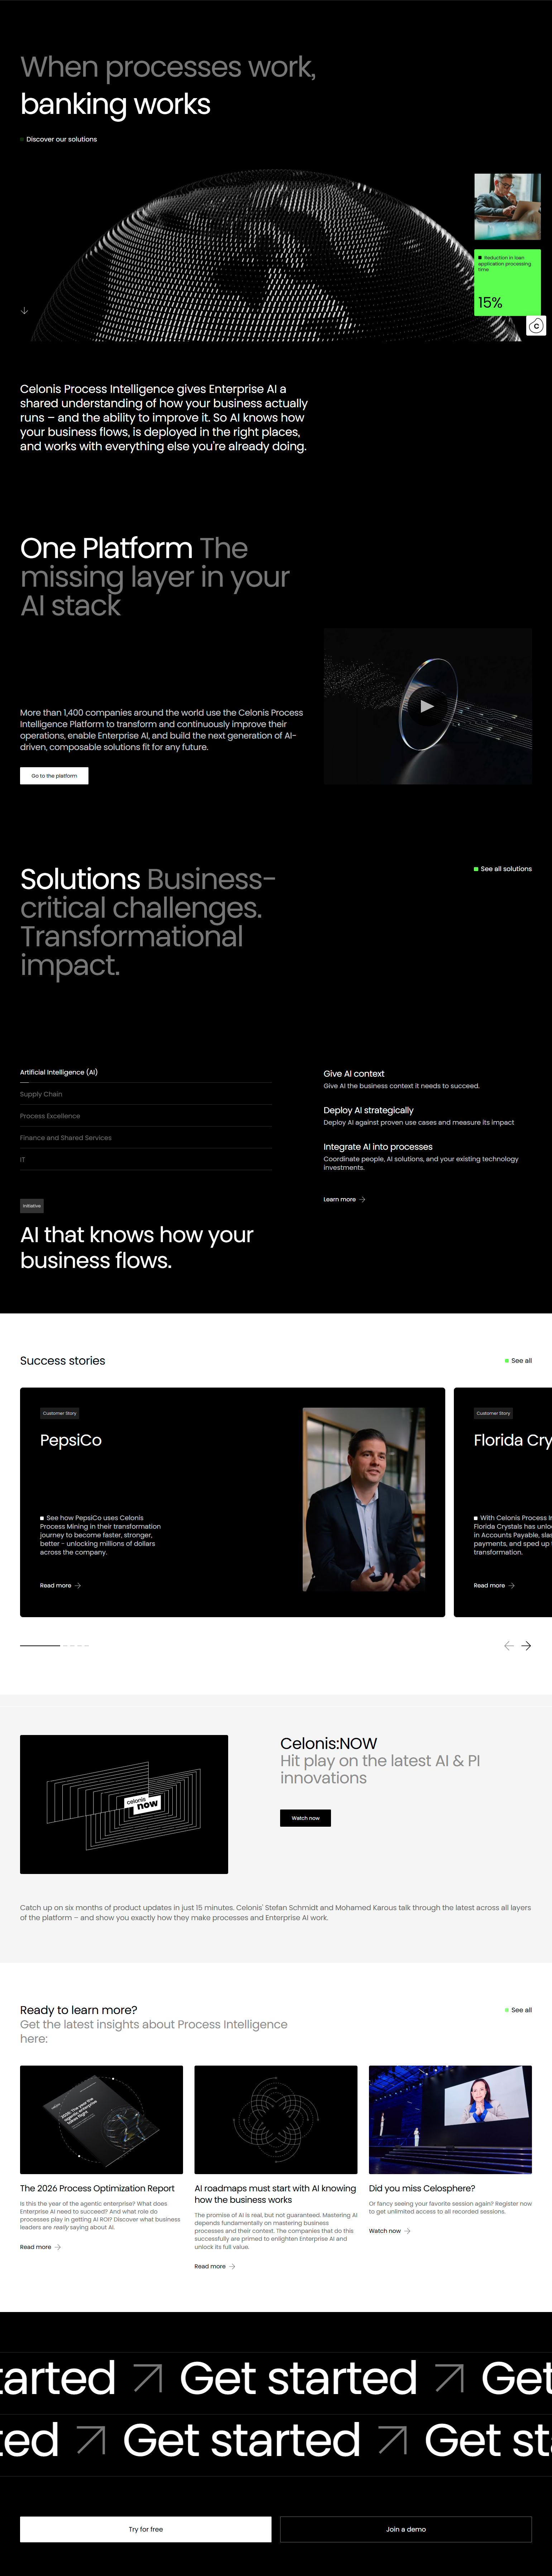Image resolution: width=552 pixels, height=2576 pixels.
Task: Click the Customer Story label on PepsiCo card
Action: pos(60,1413)
